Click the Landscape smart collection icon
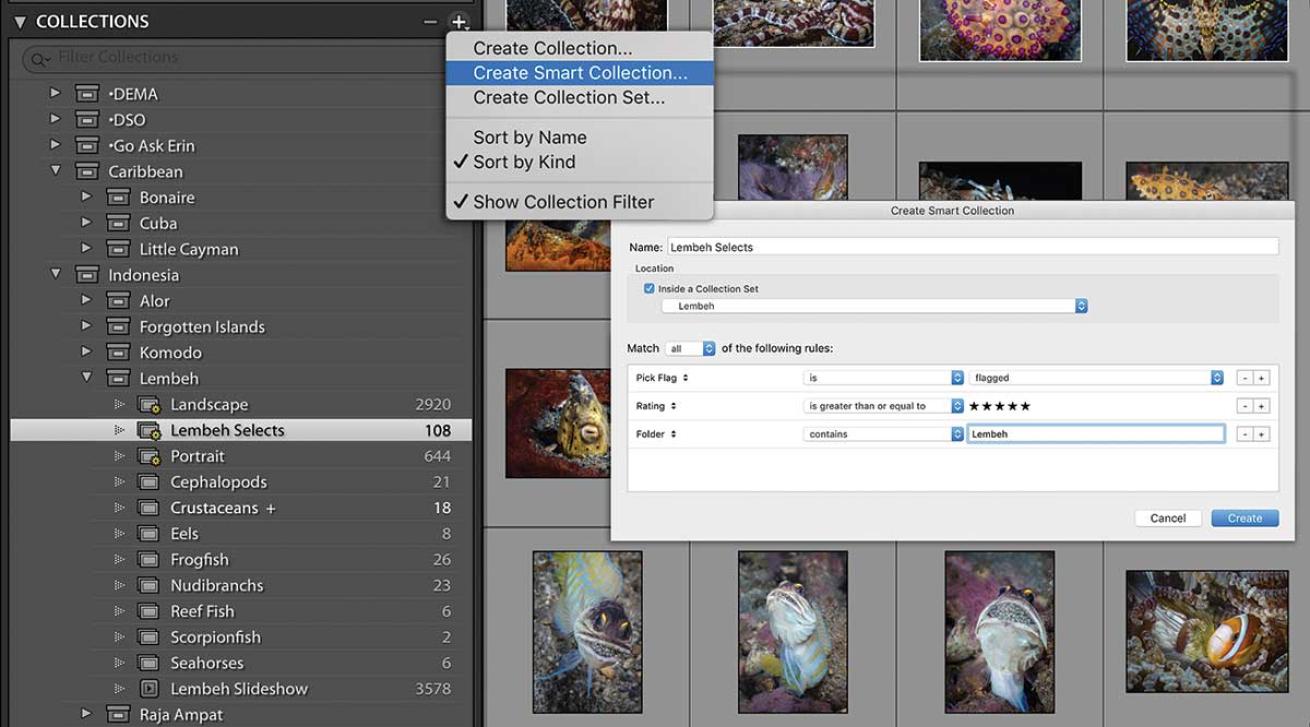The image size is (1310, 727). (149, 405)
